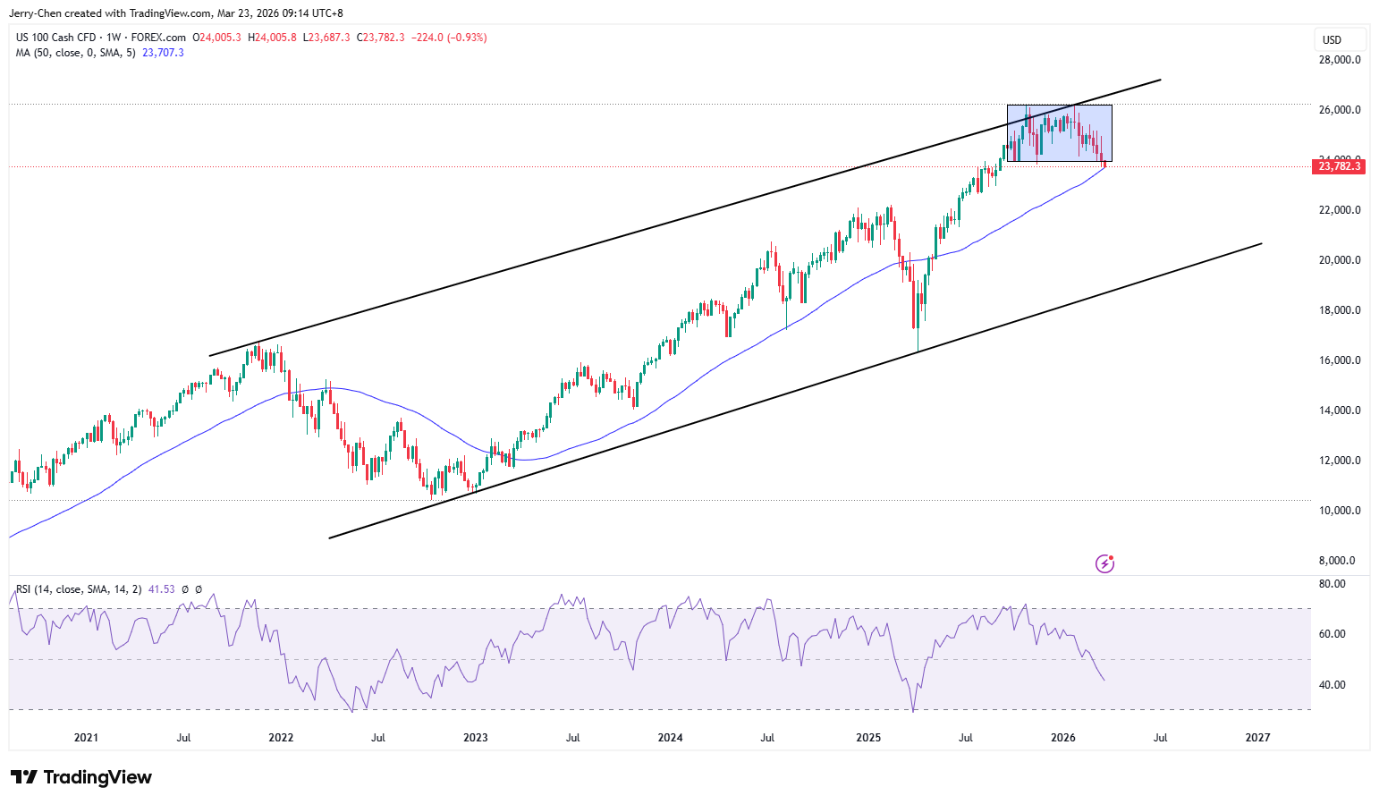This screenshot has height=804, width=1379.
Task: Select the blue highlighted rectangle on the chart
Action: tap(1059, 133)
